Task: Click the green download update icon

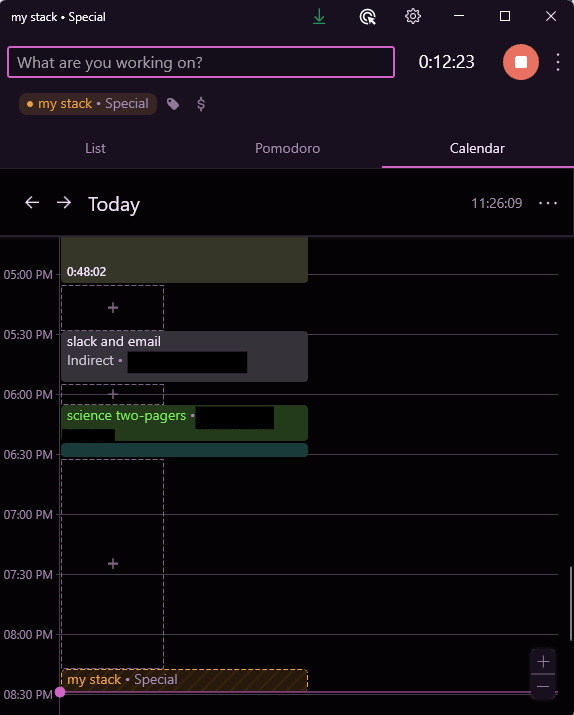Action: click(319, 17)
